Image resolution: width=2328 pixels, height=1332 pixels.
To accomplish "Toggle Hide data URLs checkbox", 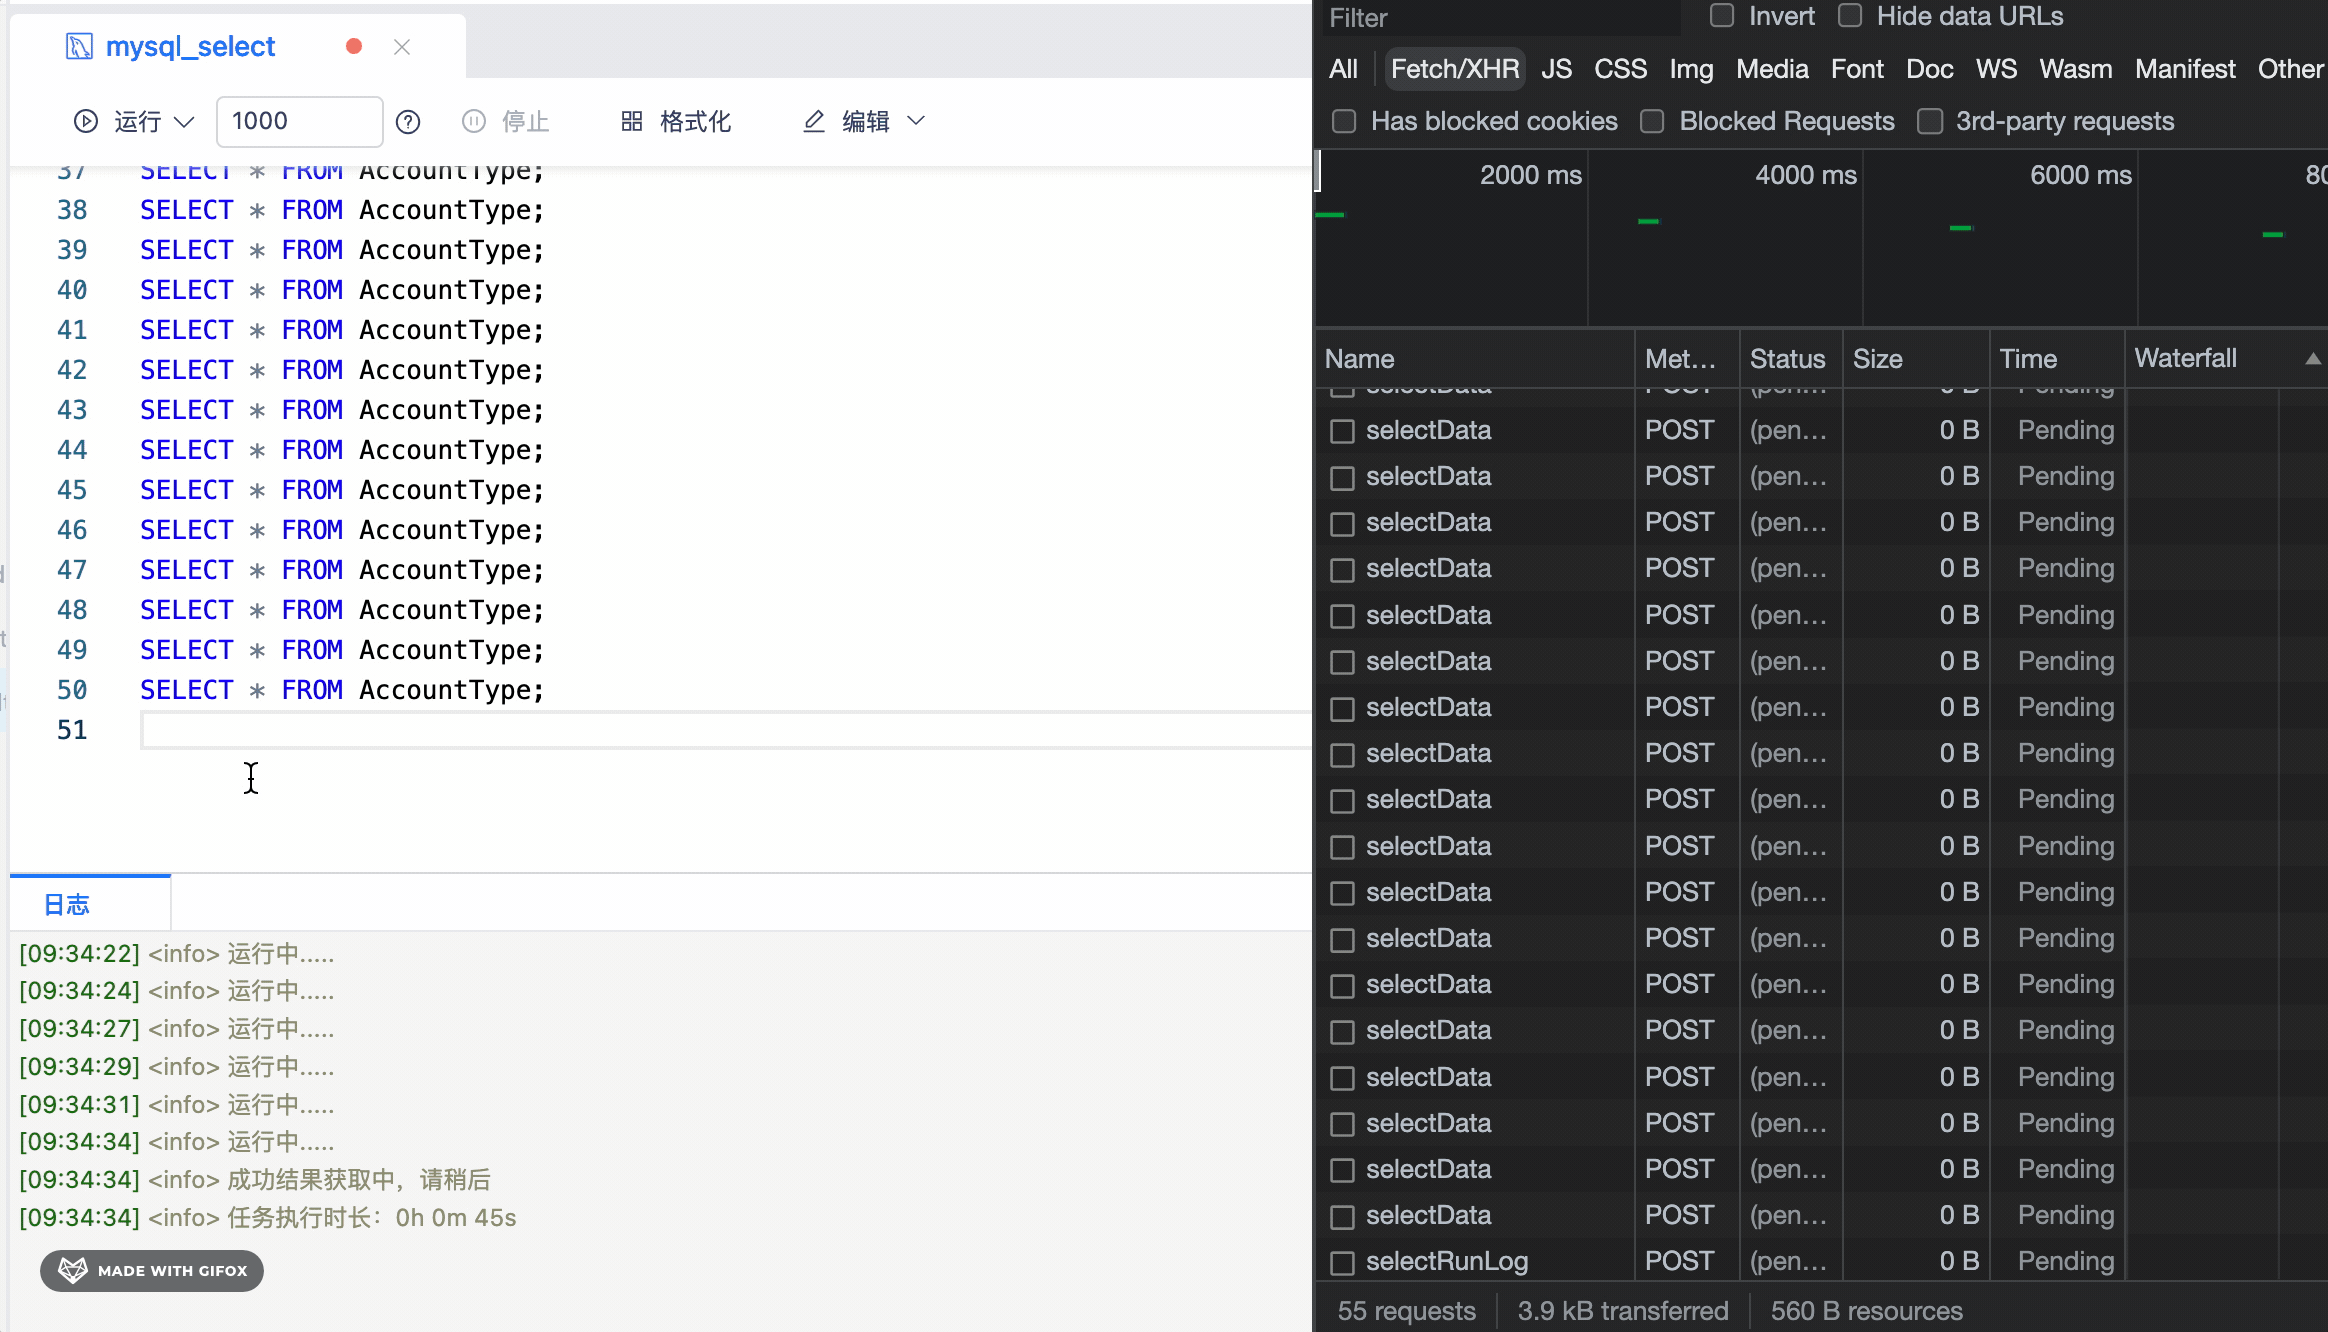I will pyautogui.click(x=1850, y=16).
